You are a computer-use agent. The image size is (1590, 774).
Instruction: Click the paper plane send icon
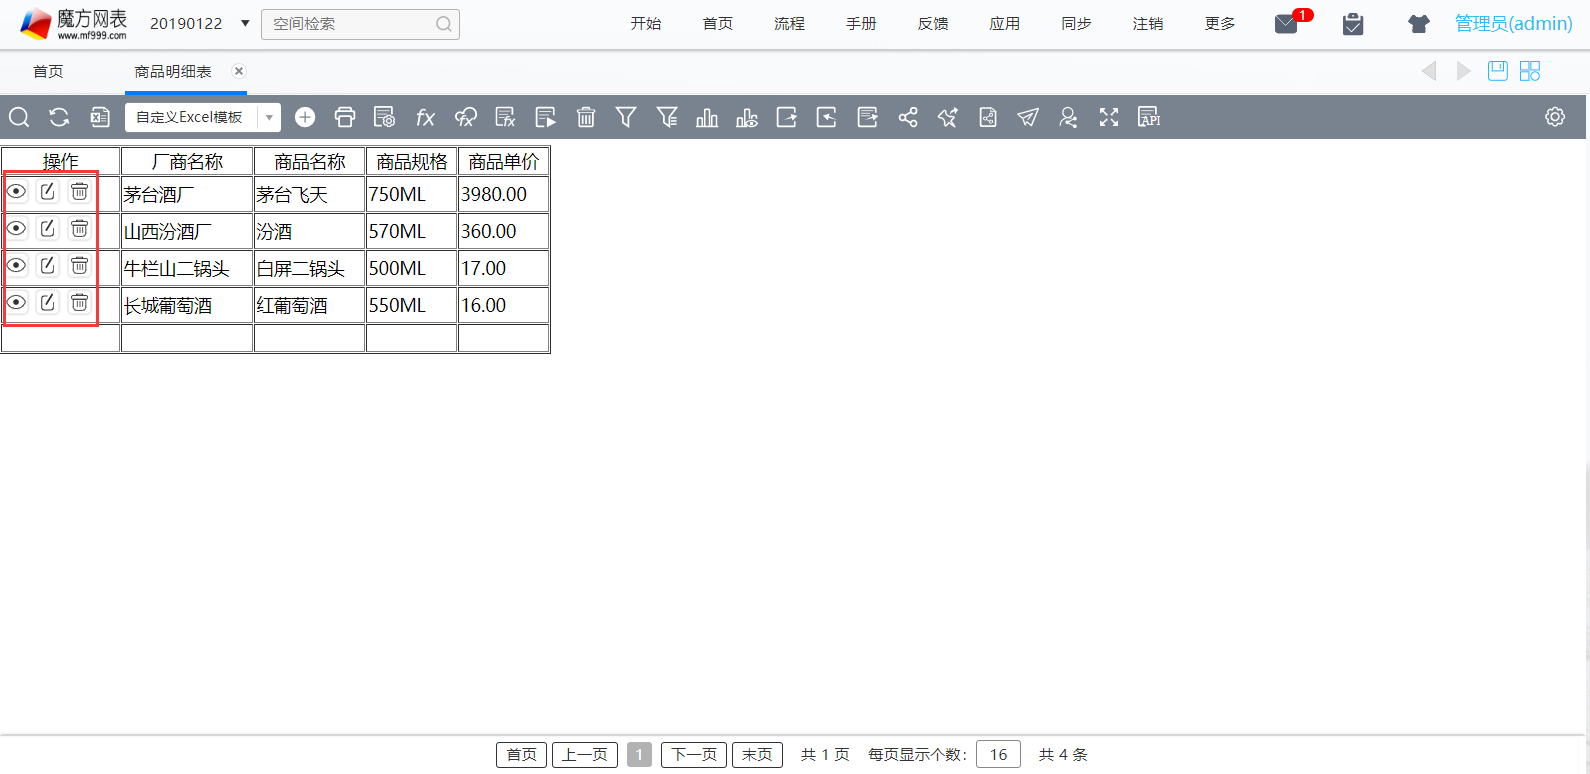point(1028,117)
